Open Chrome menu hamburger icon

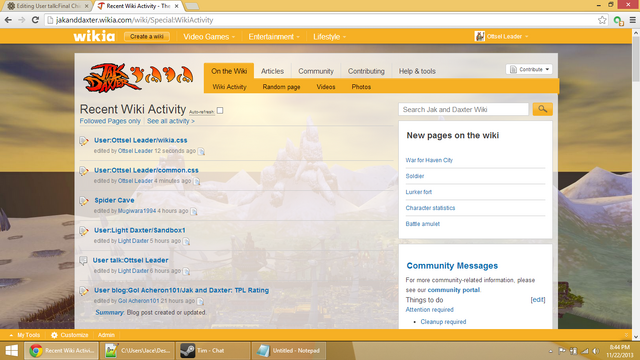[633, 20]
